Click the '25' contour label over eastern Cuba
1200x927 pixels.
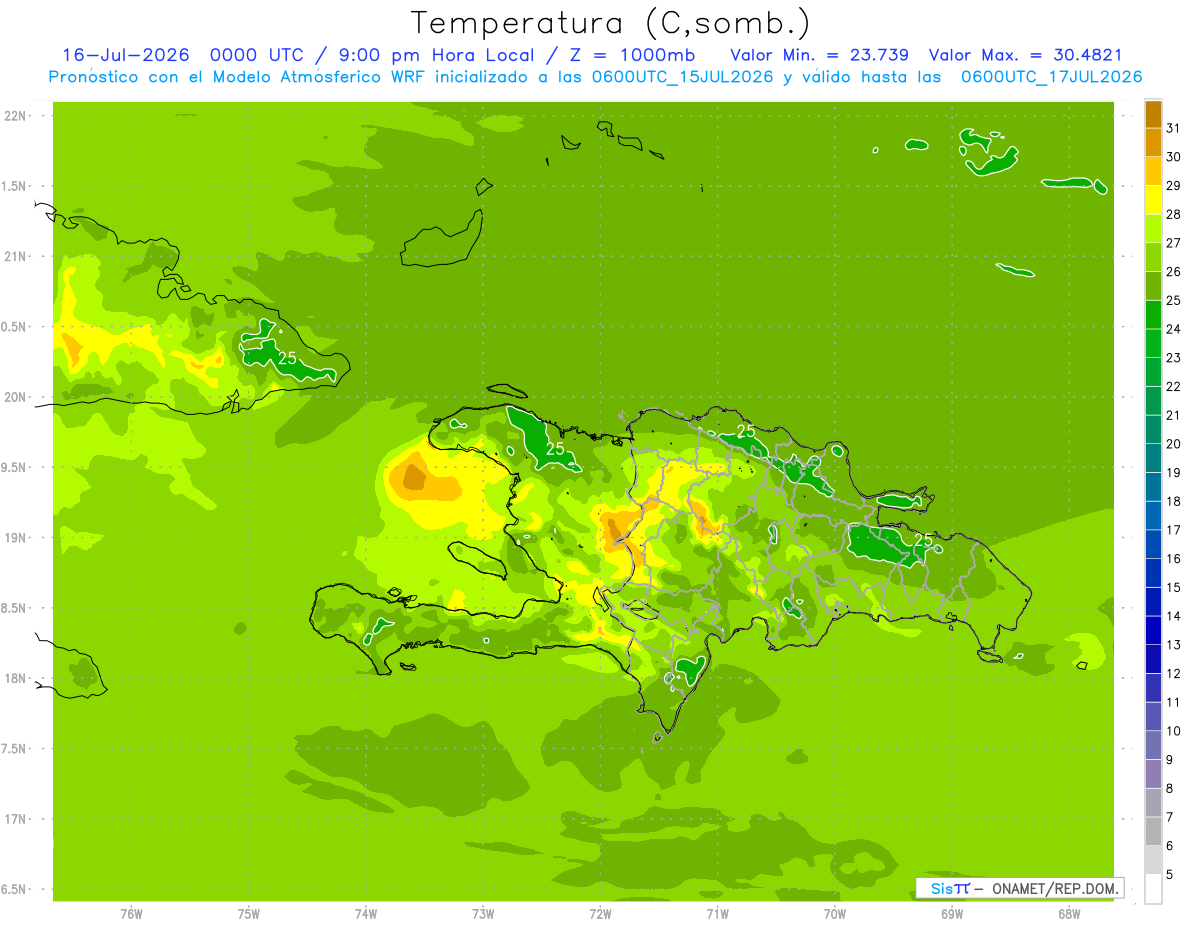point(287,357)
